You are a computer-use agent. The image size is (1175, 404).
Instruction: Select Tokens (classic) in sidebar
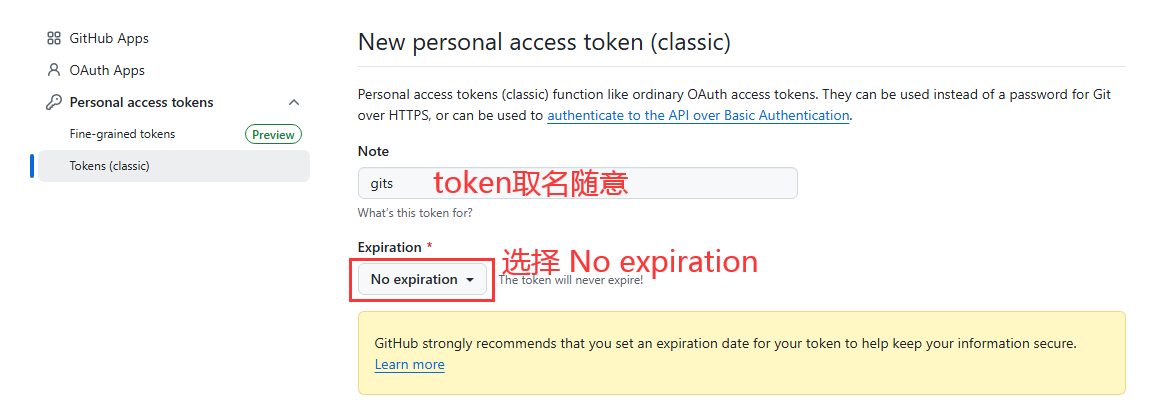(109, 166)
